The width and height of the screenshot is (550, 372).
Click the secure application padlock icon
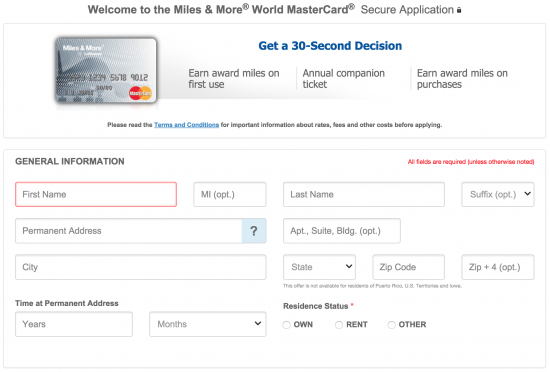click(459, 10)
